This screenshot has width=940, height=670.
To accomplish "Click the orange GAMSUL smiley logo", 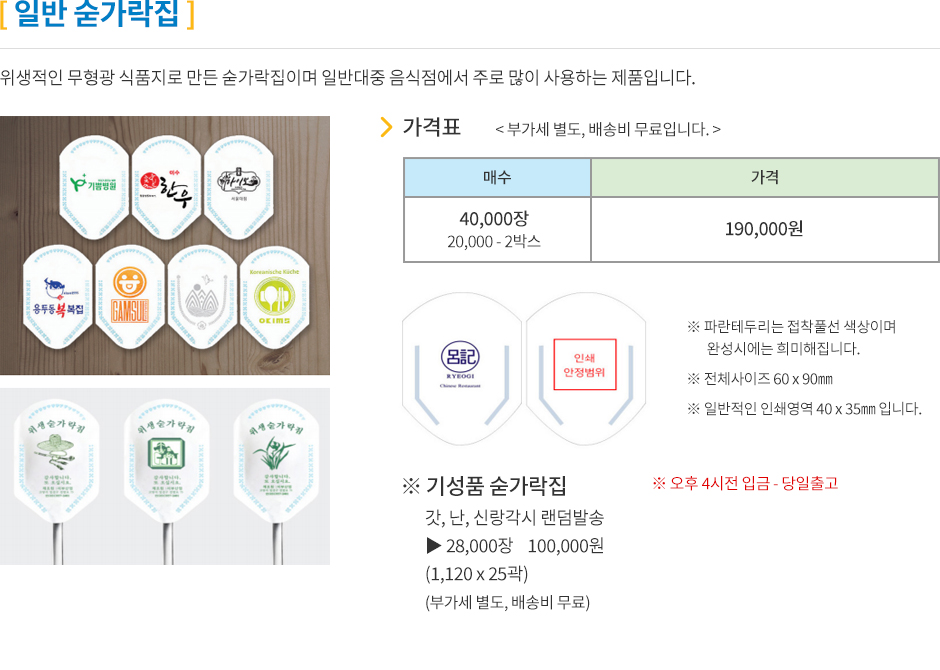I will coord(129,295).
